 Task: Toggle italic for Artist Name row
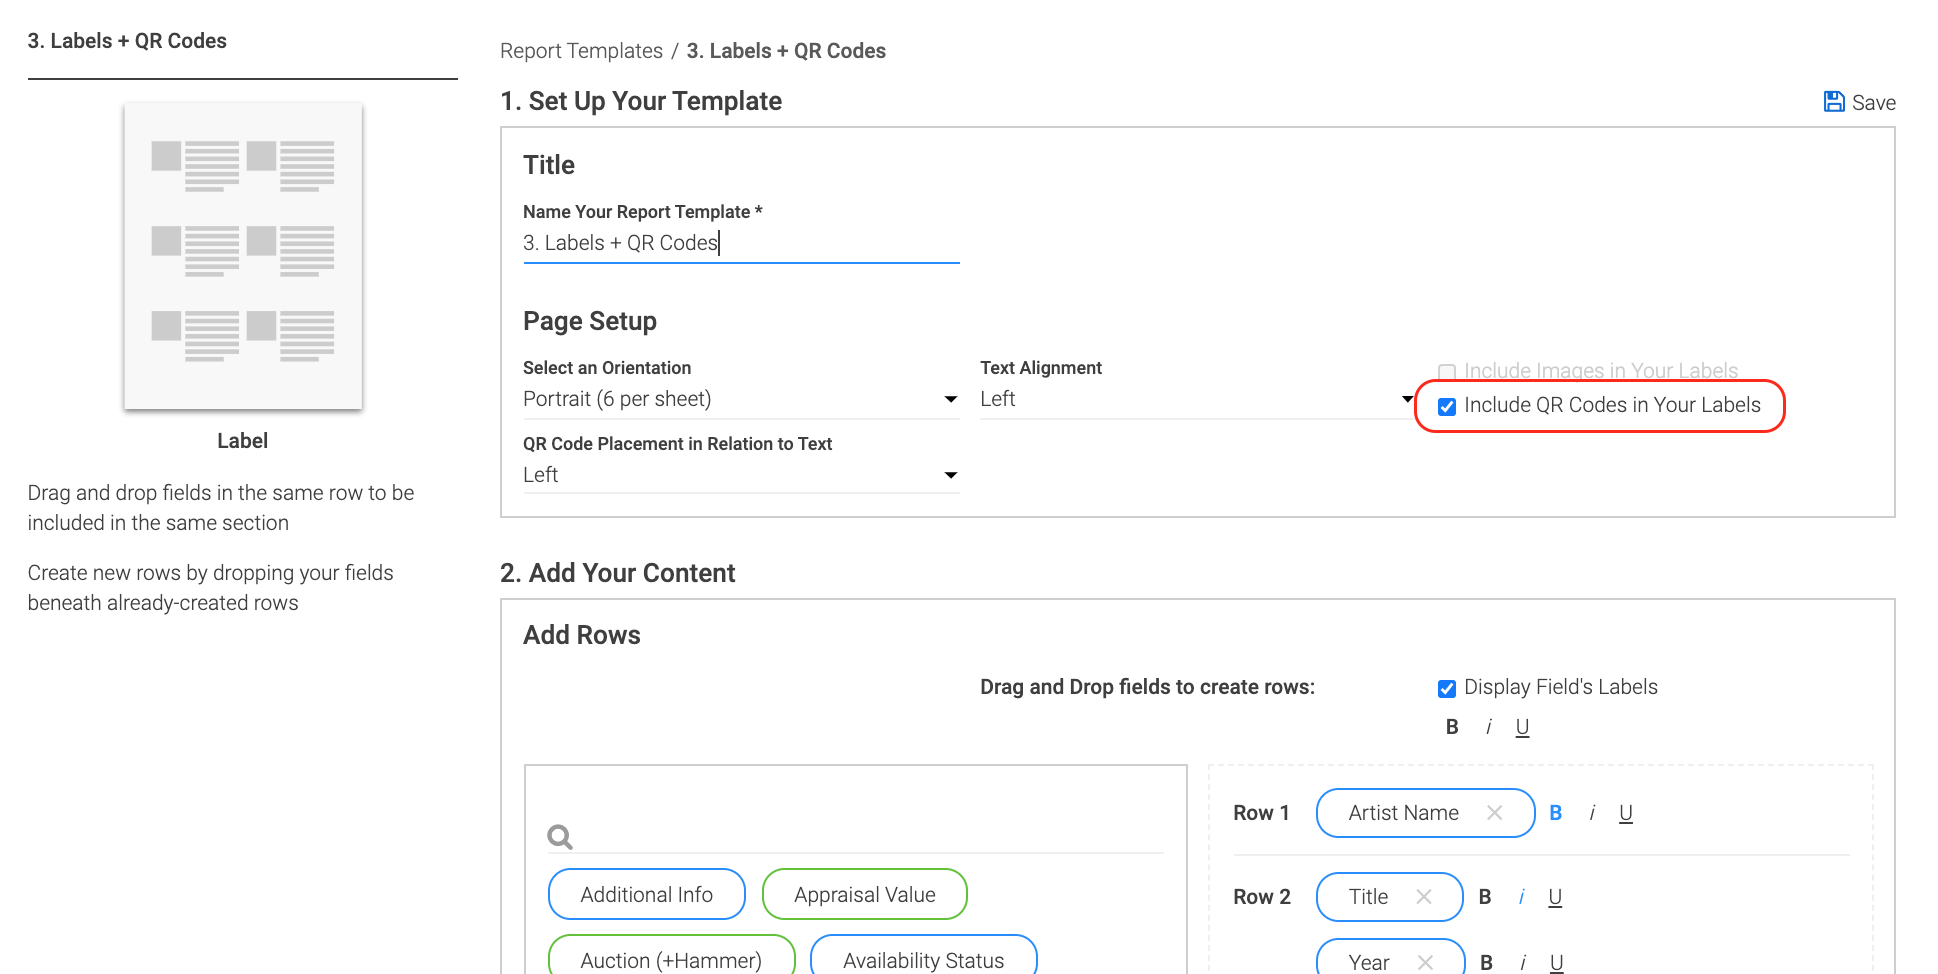click(x=1592, y=813)
